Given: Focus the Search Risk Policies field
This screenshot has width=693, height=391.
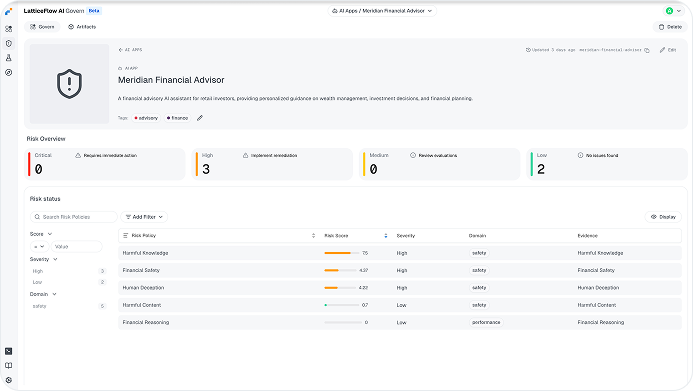Looking at the screenshot, I should pyautogui.click(x=73, y=217).
